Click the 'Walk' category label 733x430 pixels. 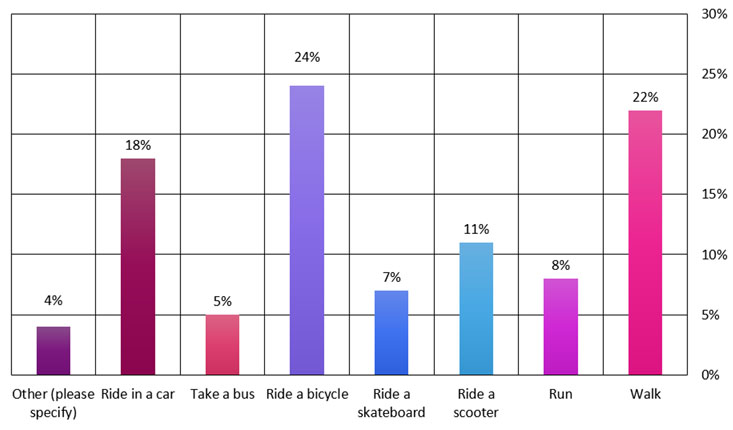tap(645, 394)
